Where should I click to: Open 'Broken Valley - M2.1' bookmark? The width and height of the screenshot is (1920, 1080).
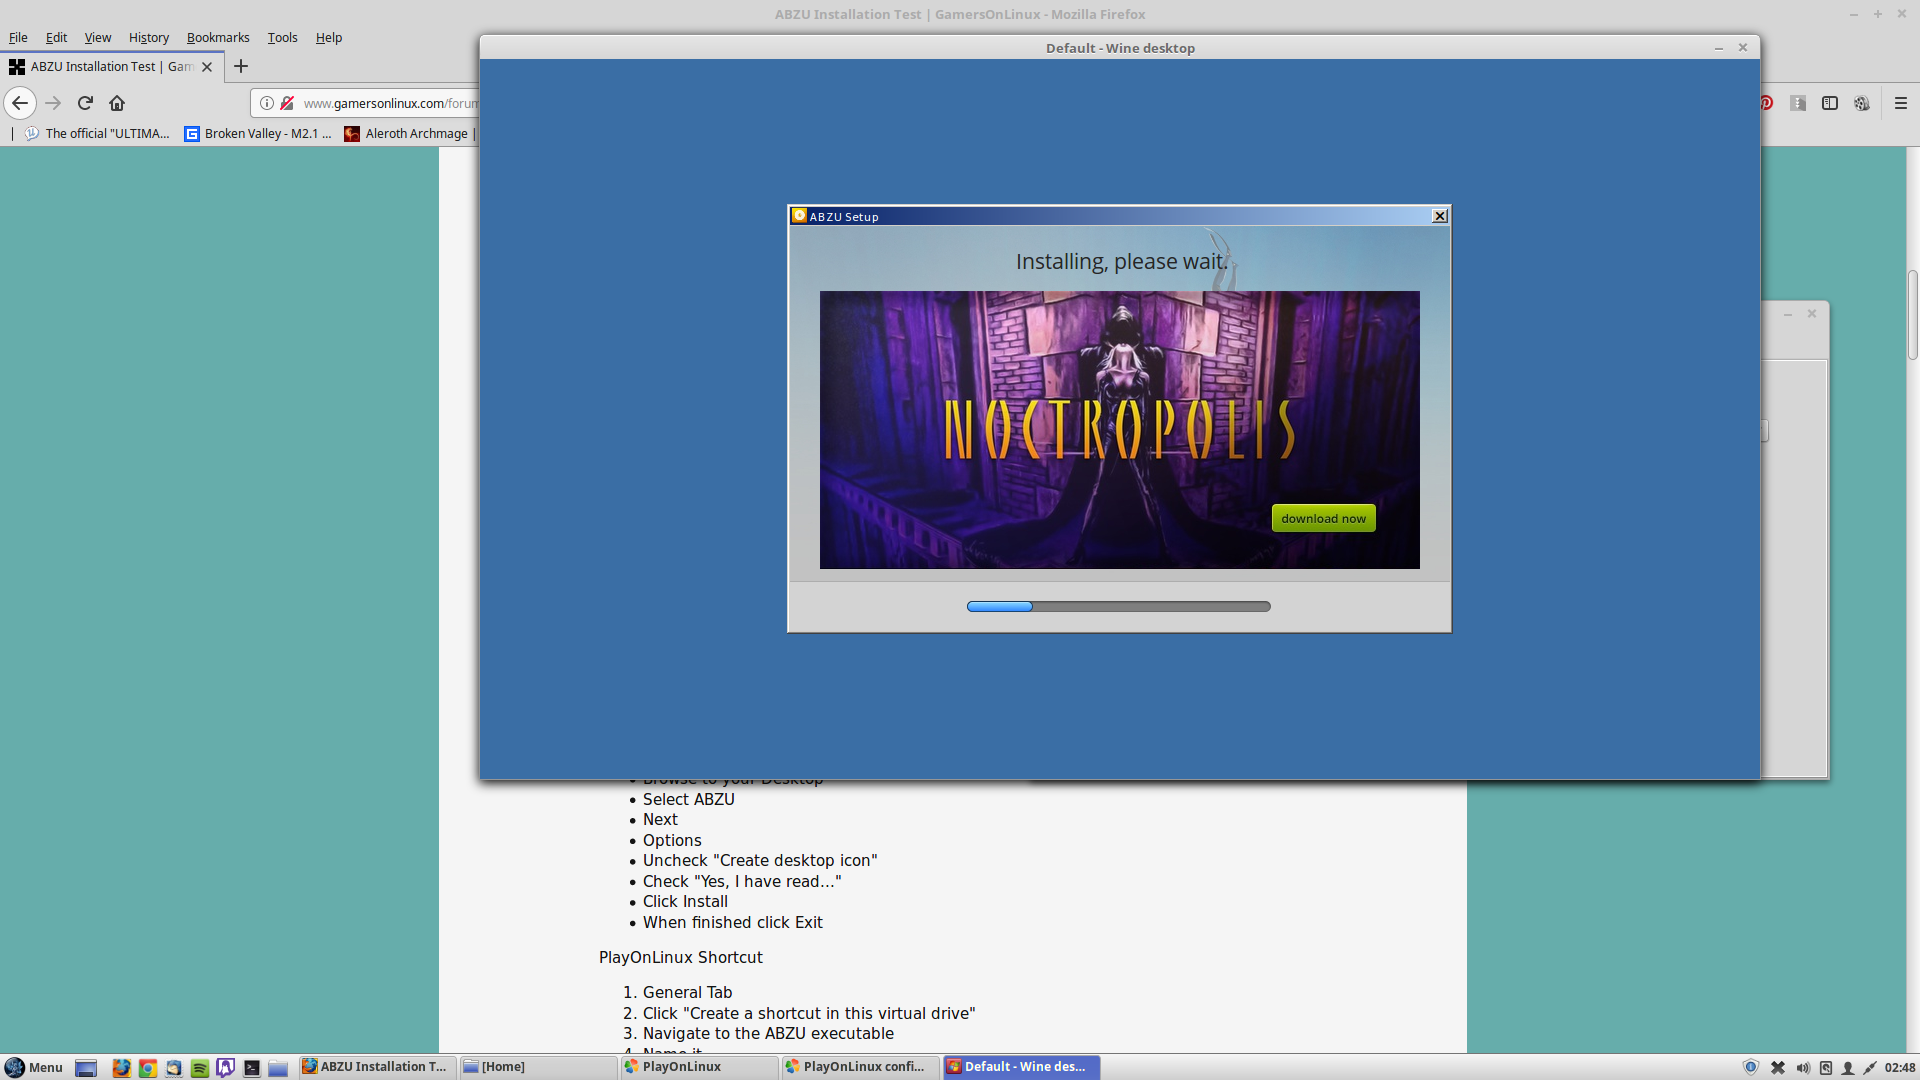pos(258,133)
